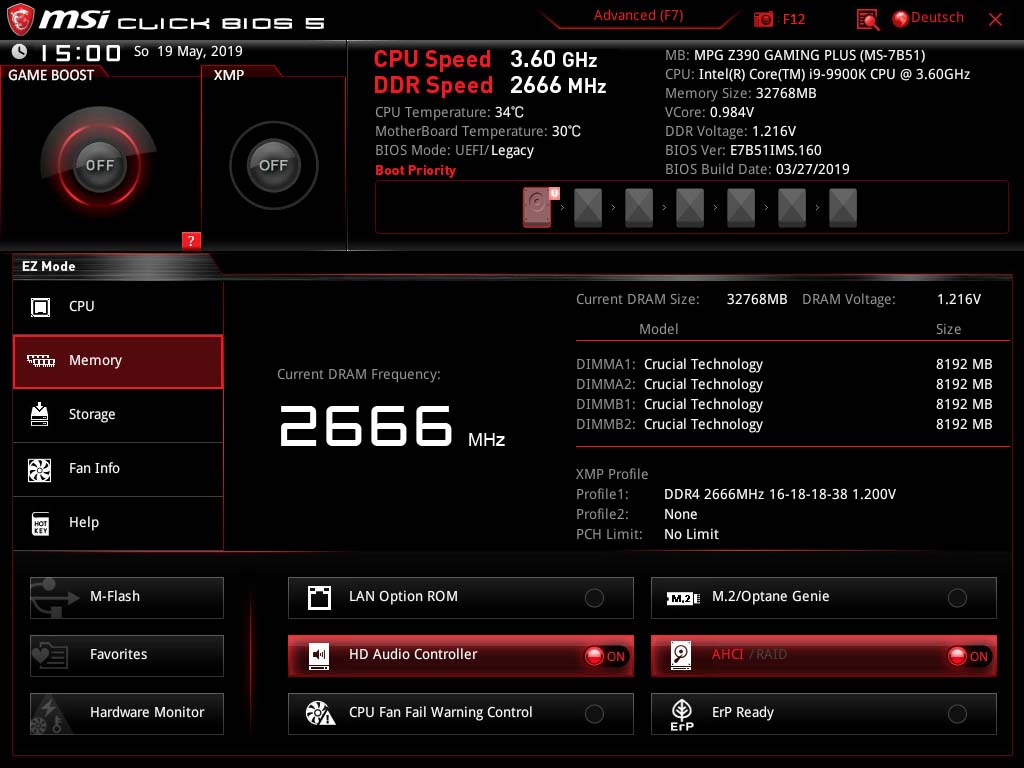1024x768 pixels.
Task: Take a screenshot via camera icon
Action: point(763,19)
